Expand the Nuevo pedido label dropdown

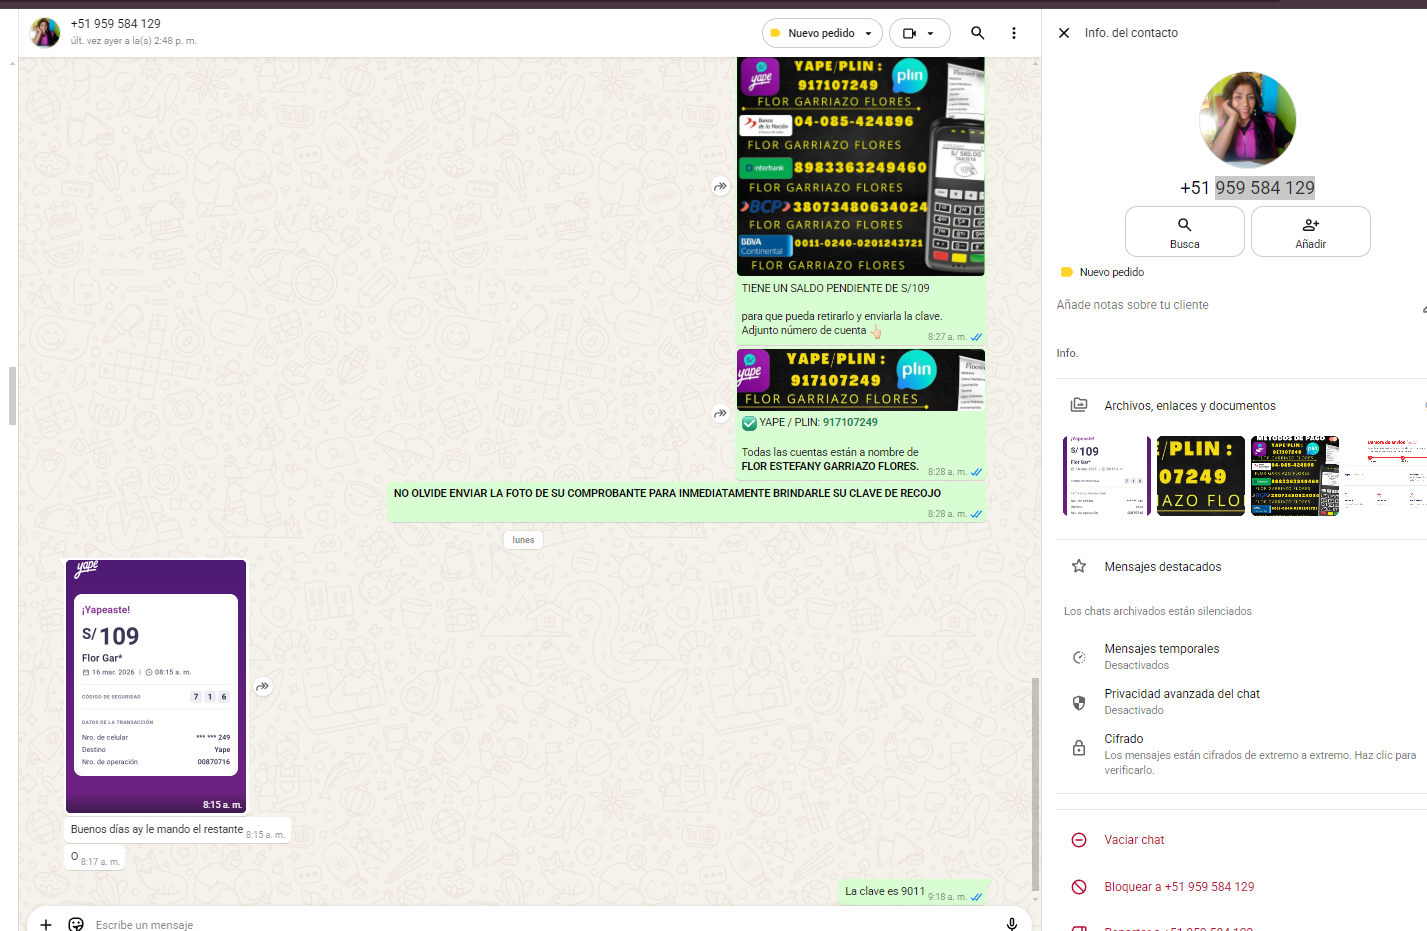tap(822, 33)
